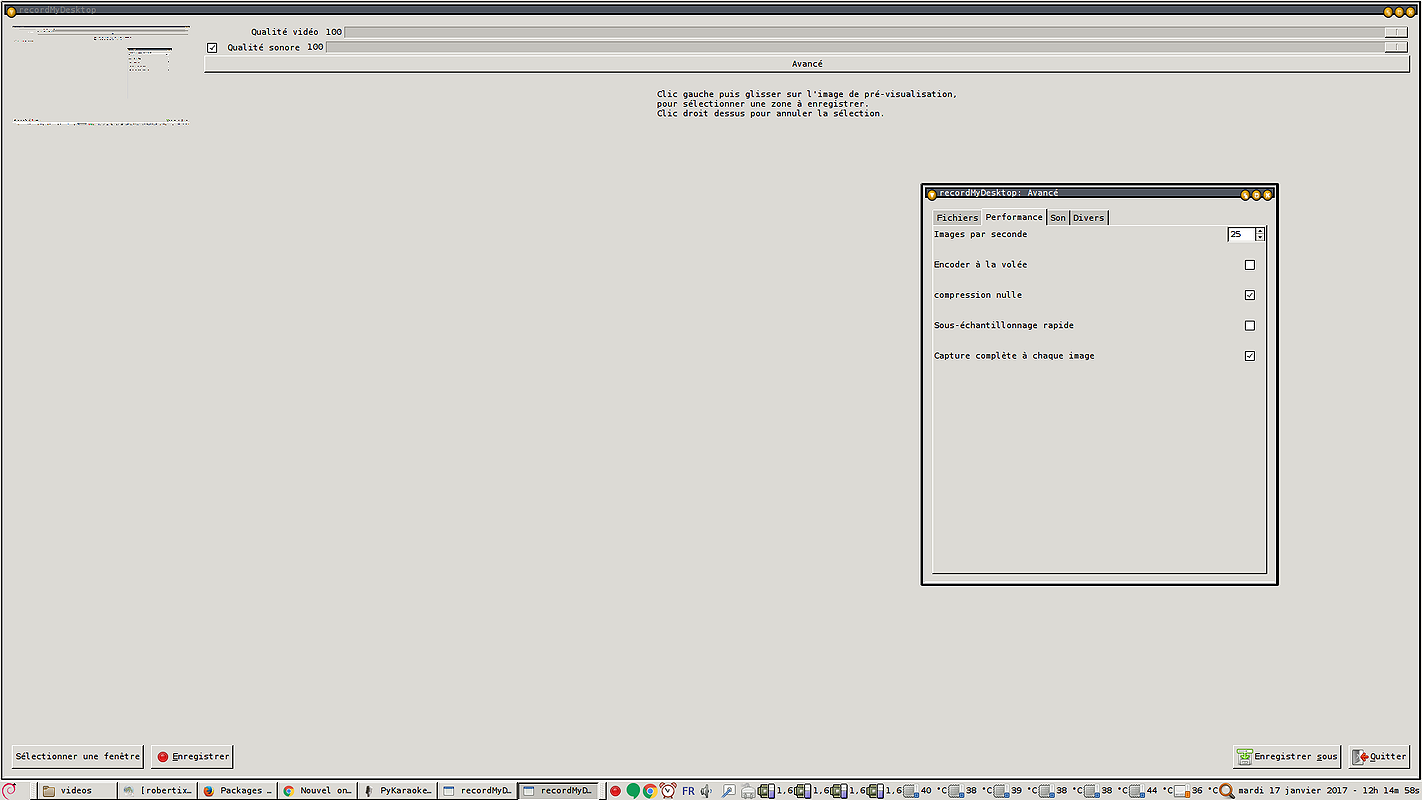The image size is (1422, 800).
Task: Increase Images par seconde with up arrow
Action: click(x=1260, y=231)
